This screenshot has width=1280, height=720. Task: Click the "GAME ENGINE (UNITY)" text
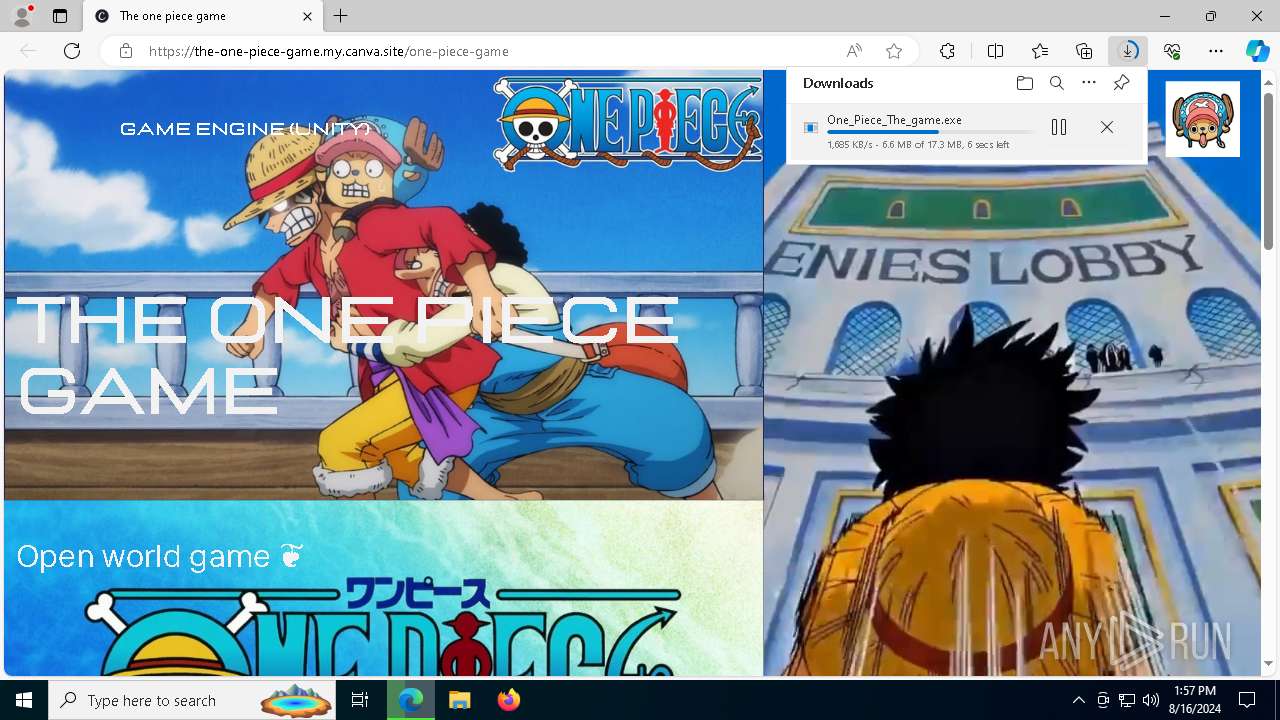[x=245, y=129]
